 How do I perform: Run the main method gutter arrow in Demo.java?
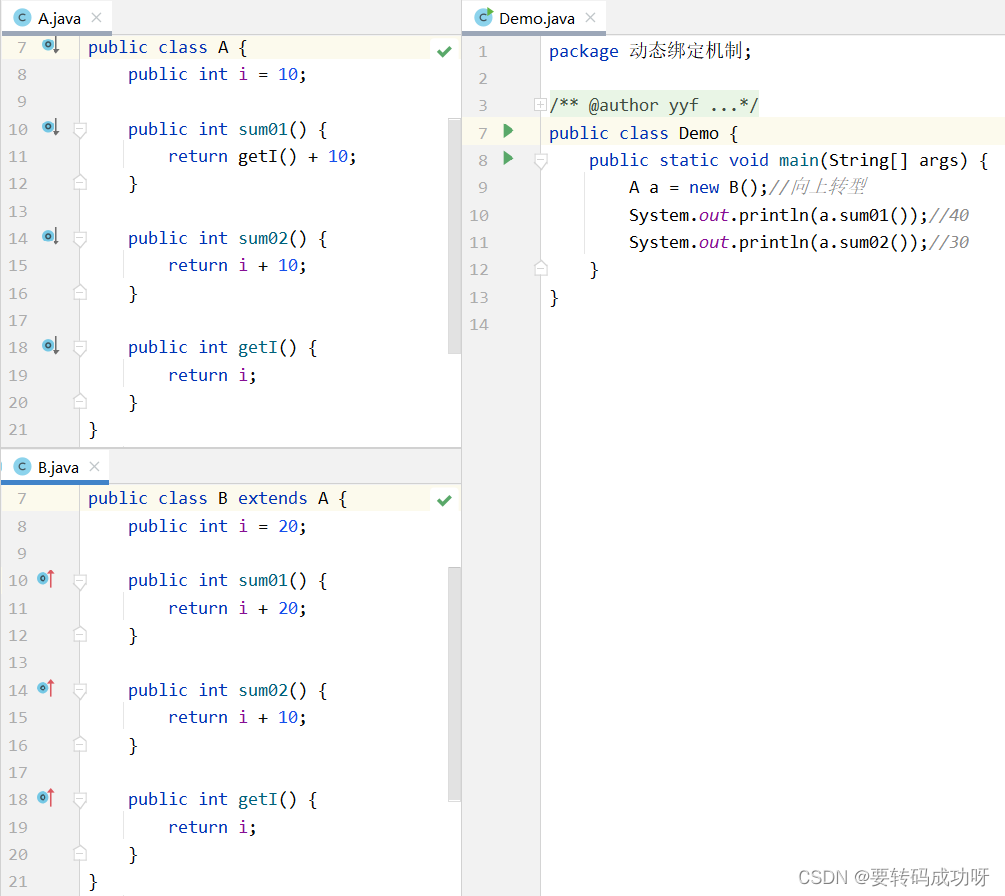coord(507,159)
